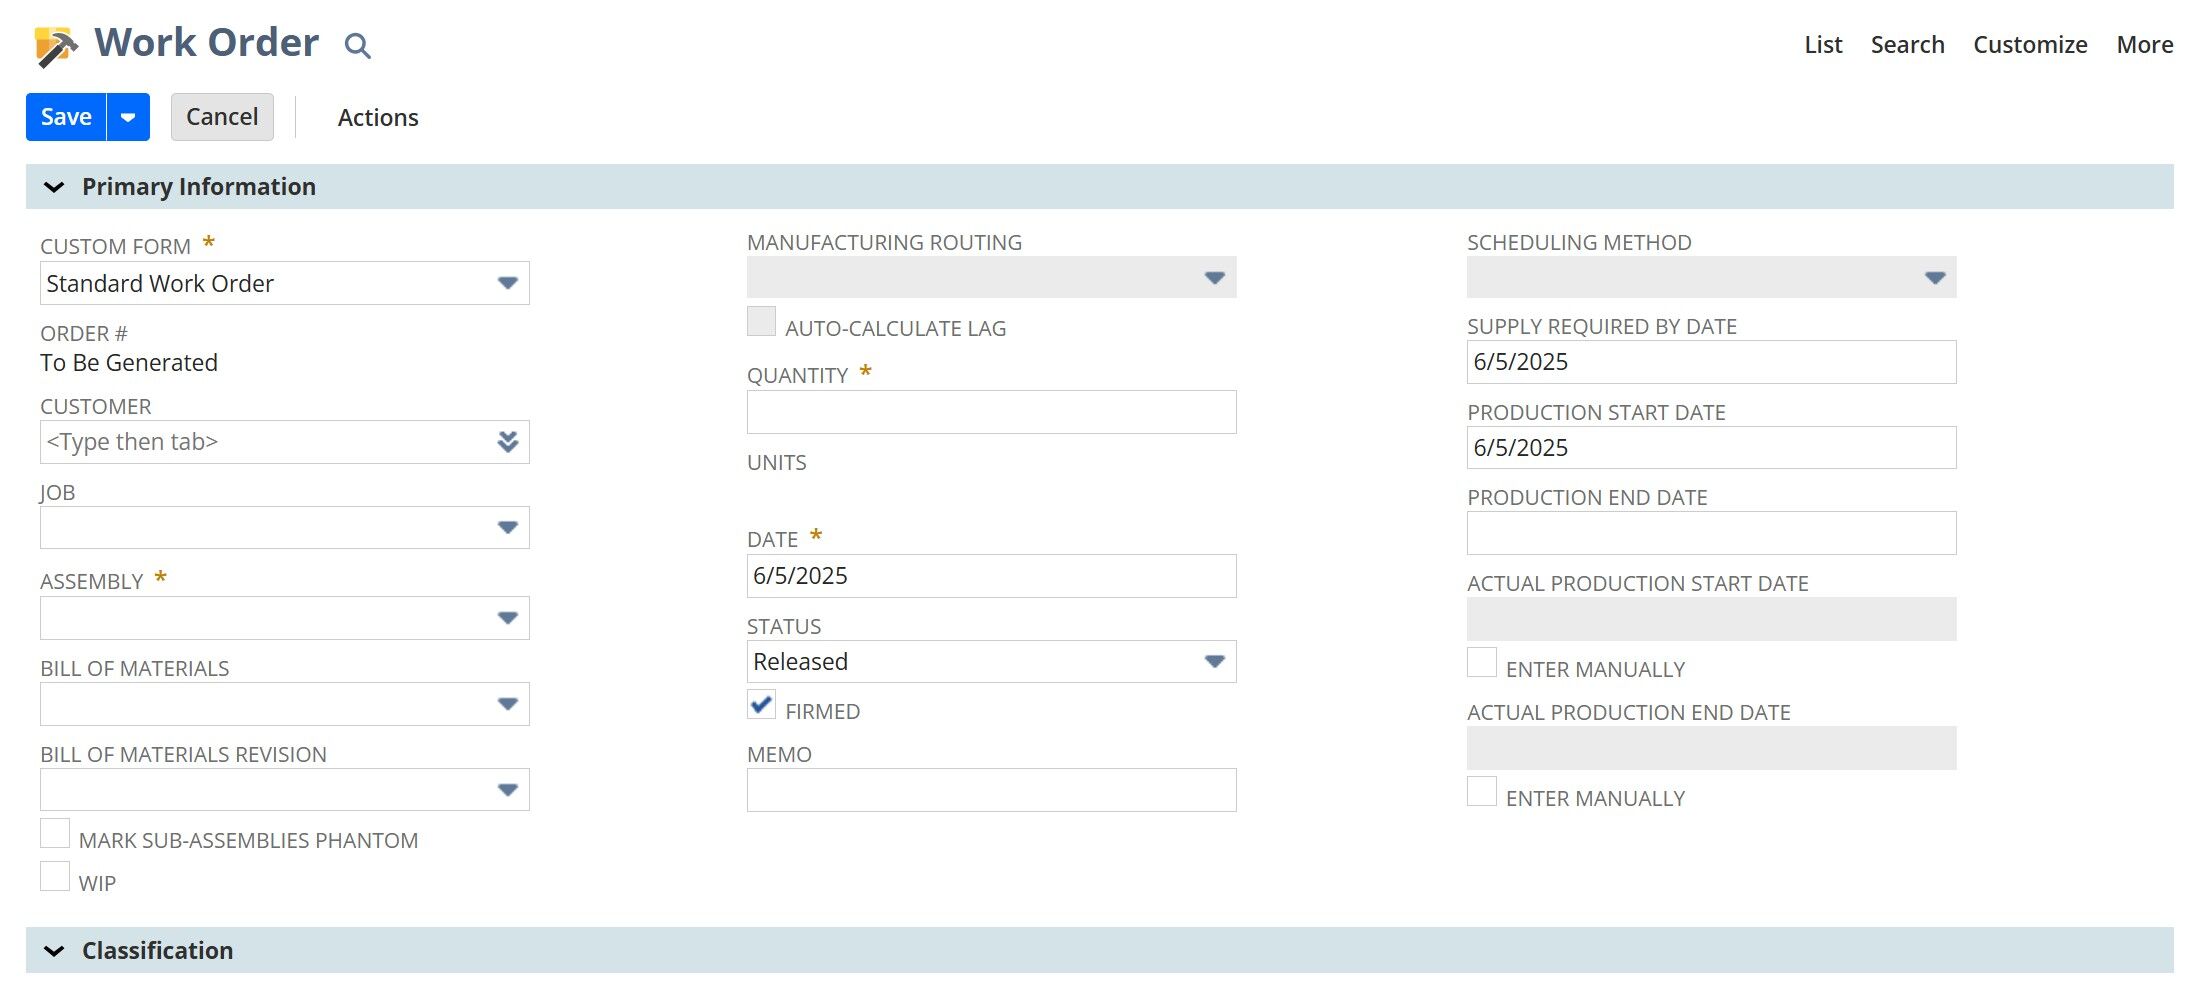
Task: Open the Actions menu
Action: click(378, 117)
